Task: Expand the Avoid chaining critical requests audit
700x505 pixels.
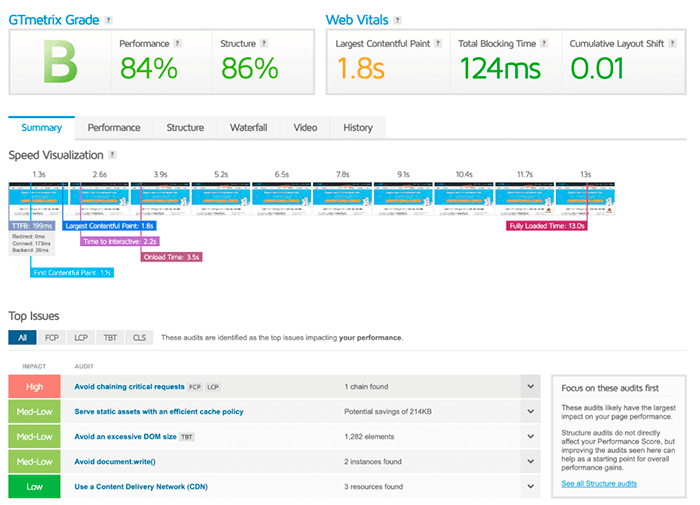Action: (x=530, y=387)
